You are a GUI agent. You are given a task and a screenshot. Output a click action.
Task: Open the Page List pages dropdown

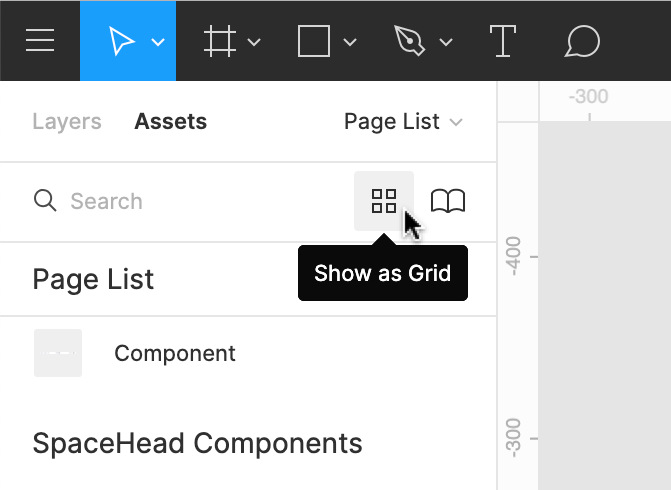(x=403, y=122)
